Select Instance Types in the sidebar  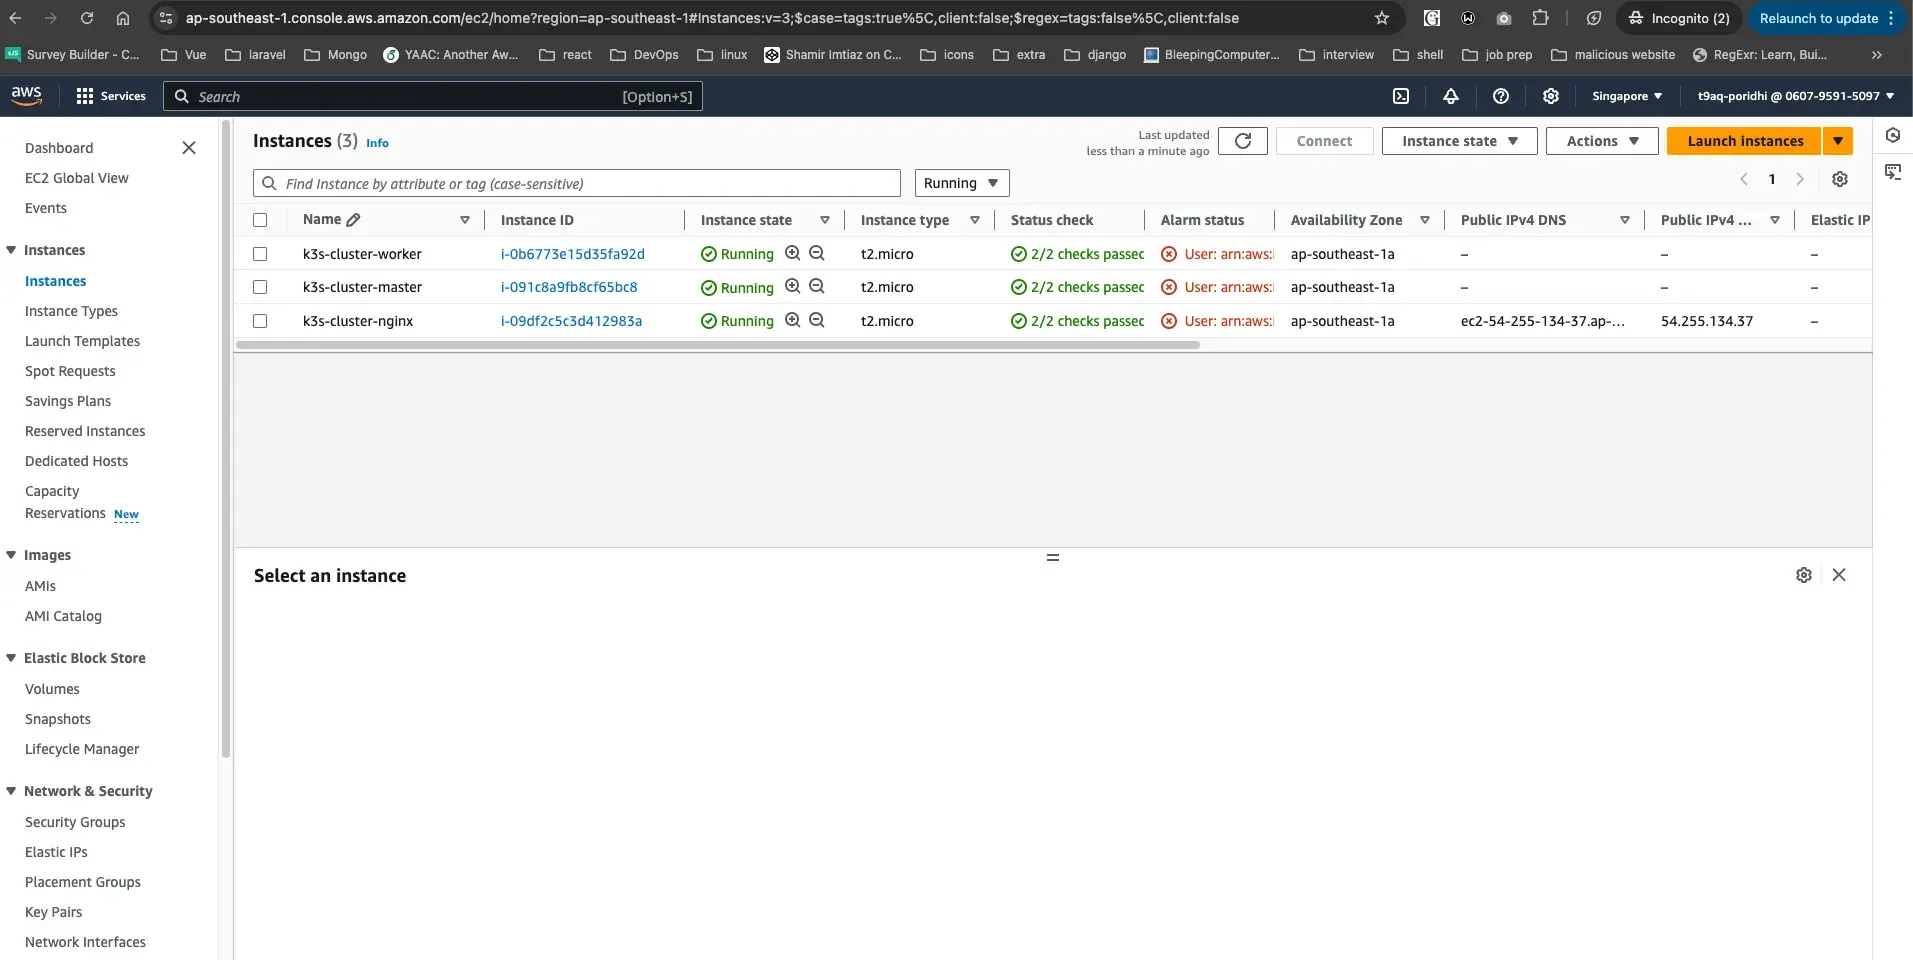coord(71,311)
